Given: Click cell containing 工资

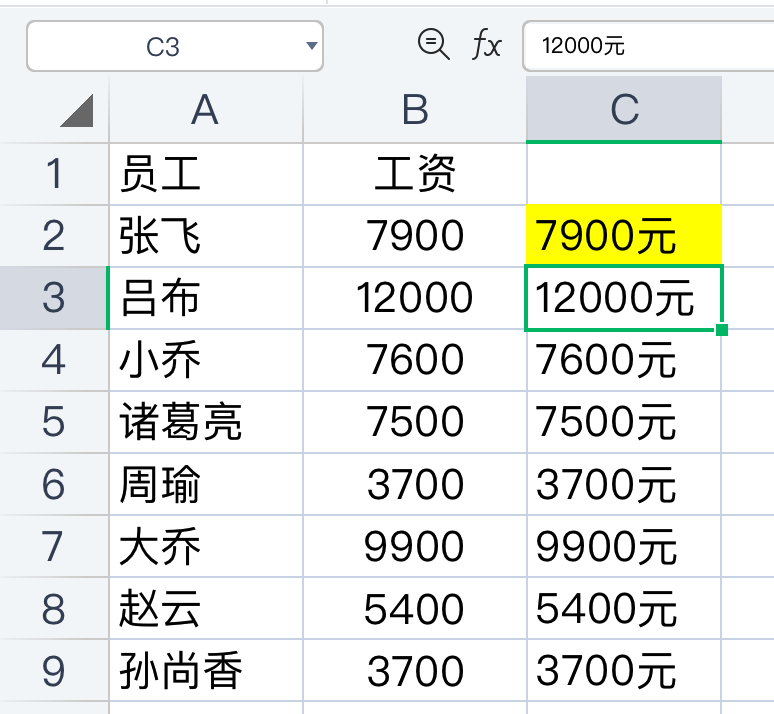Looking at the screenshot, I should point(415,174).
